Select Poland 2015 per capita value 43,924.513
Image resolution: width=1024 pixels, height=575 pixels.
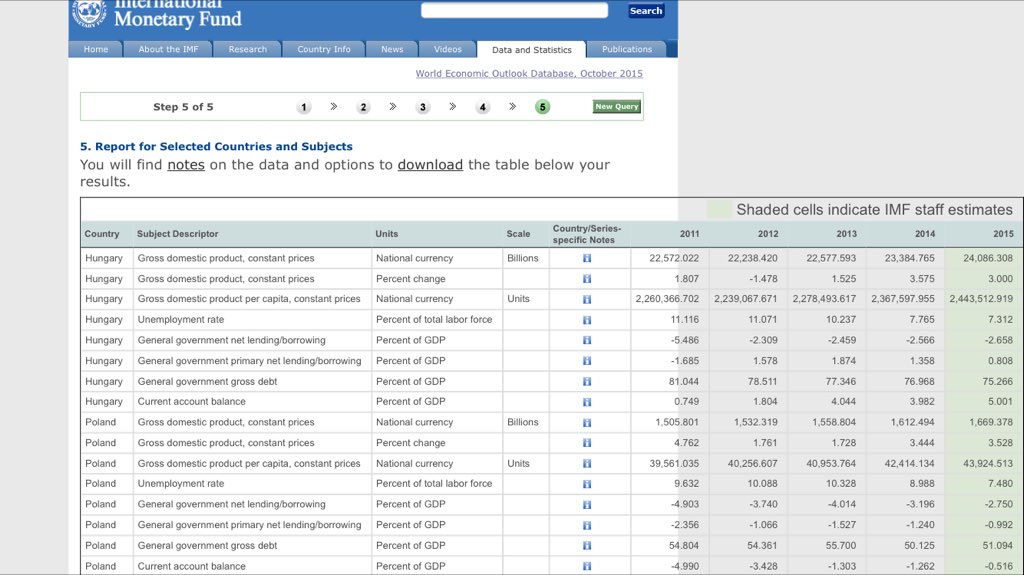coord(988,463)
